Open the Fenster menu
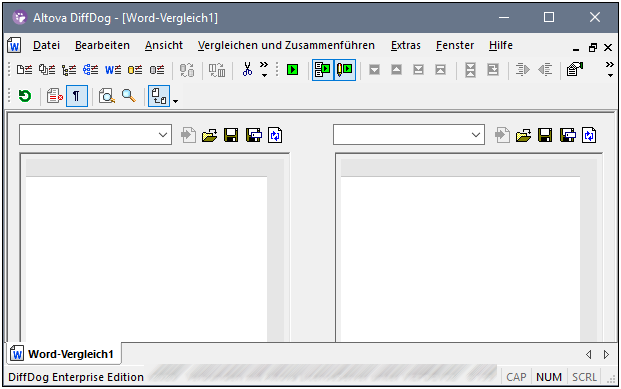 click(x=455, y=46)
